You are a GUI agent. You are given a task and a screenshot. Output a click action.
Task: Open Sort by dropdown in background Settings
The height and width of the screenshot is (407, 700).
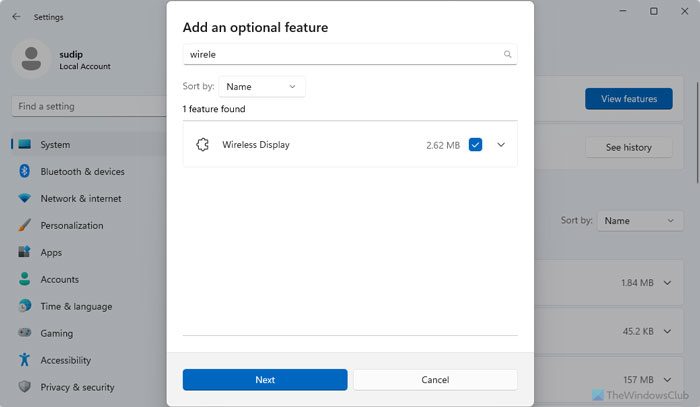640,220
